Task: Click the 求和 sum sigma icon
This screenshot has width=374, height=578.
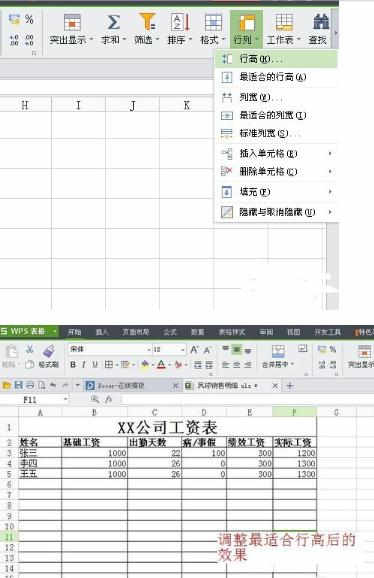Action: click(113, 22)
